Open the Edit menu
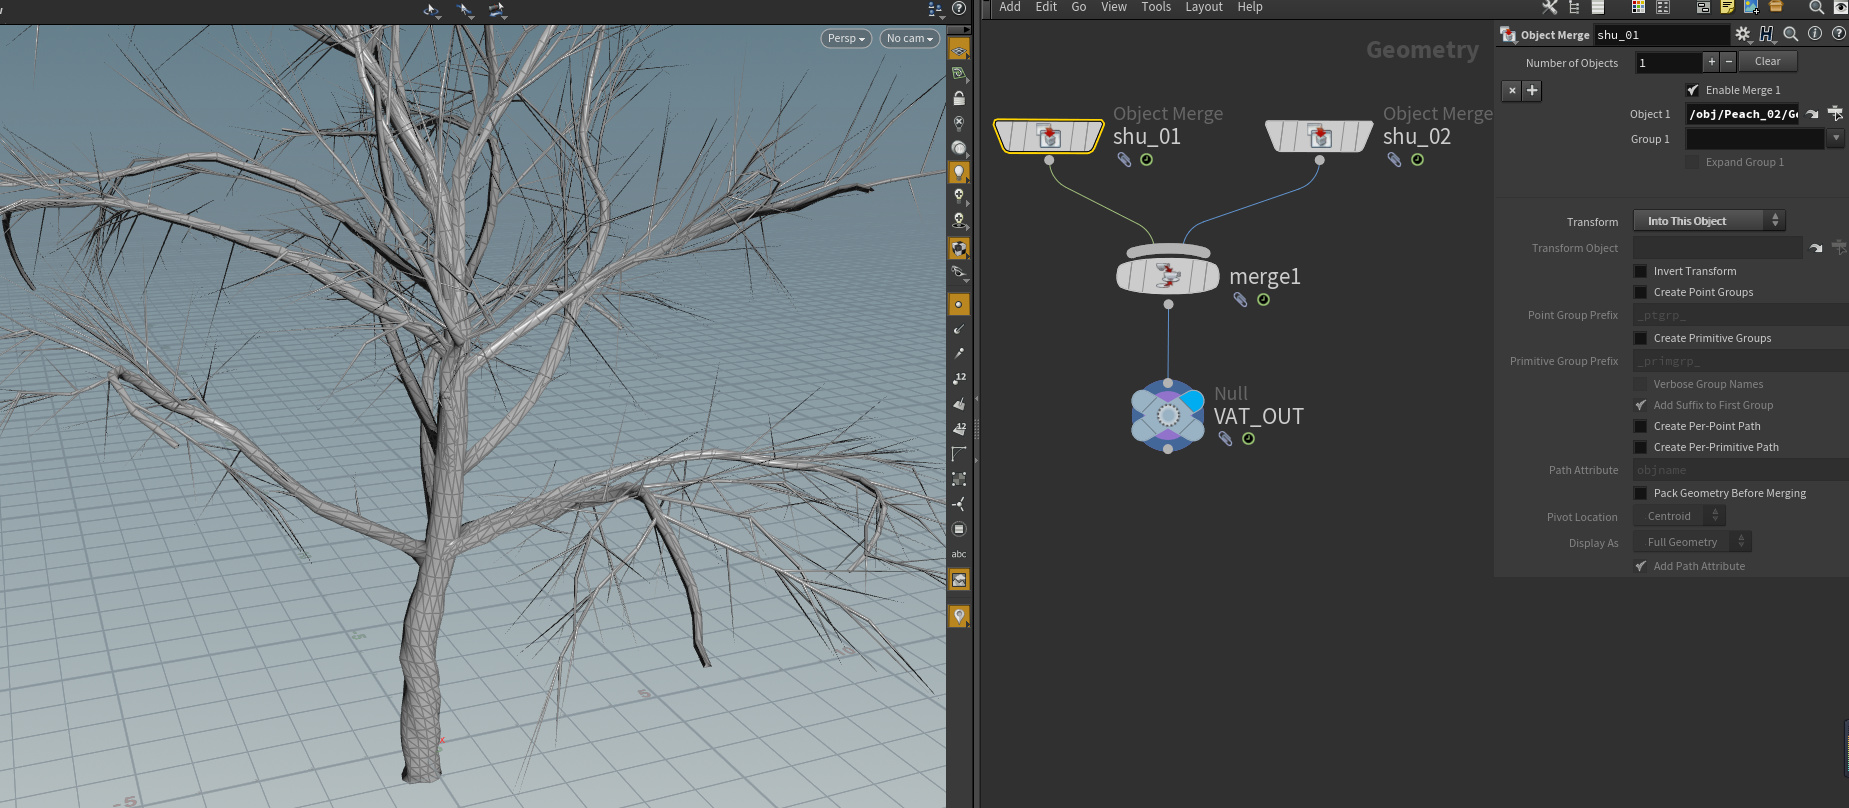Viewport: 1849px width, 808px height. click(x=1046, y=7)
